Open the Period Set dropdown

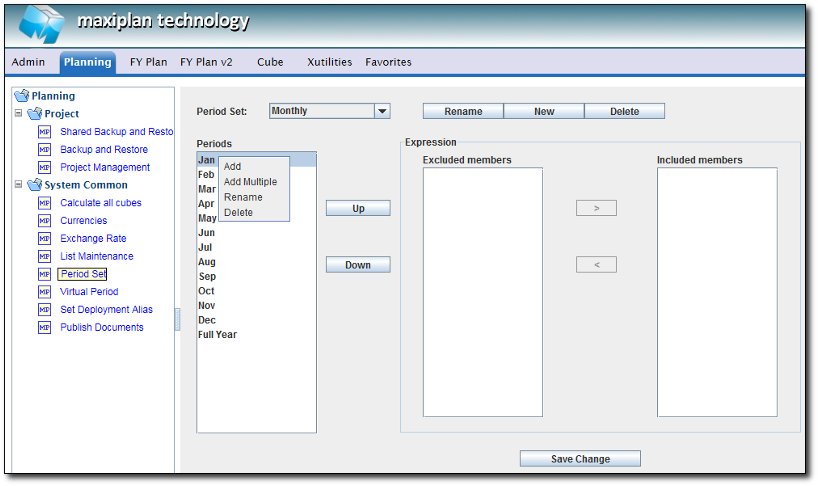coord(381,112)
